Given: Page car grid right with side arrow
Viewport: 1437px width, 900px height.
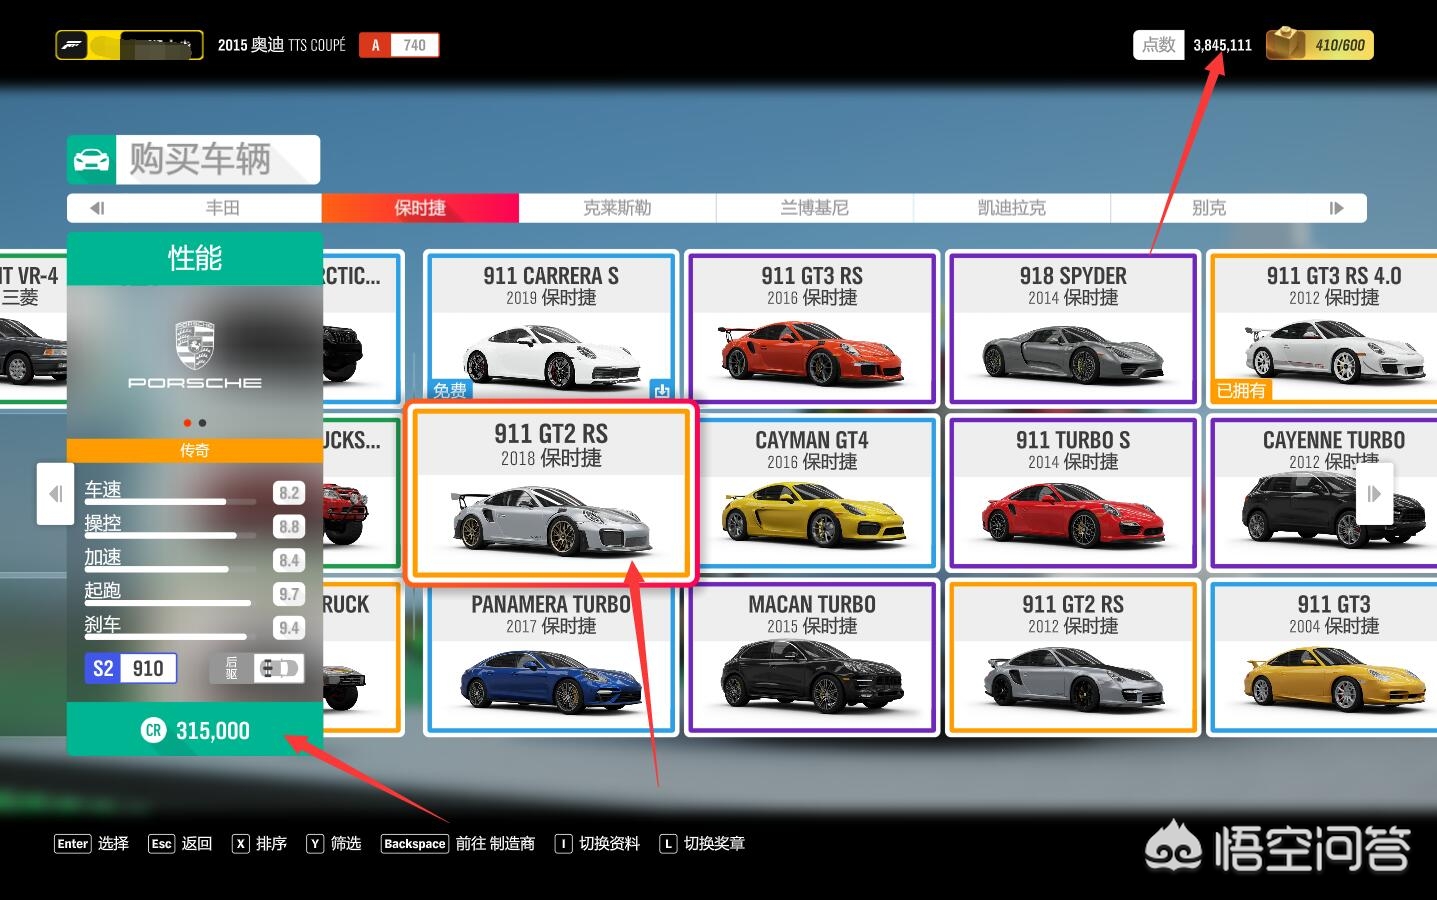Looking at the screenshot, I should coord(1374,493).
